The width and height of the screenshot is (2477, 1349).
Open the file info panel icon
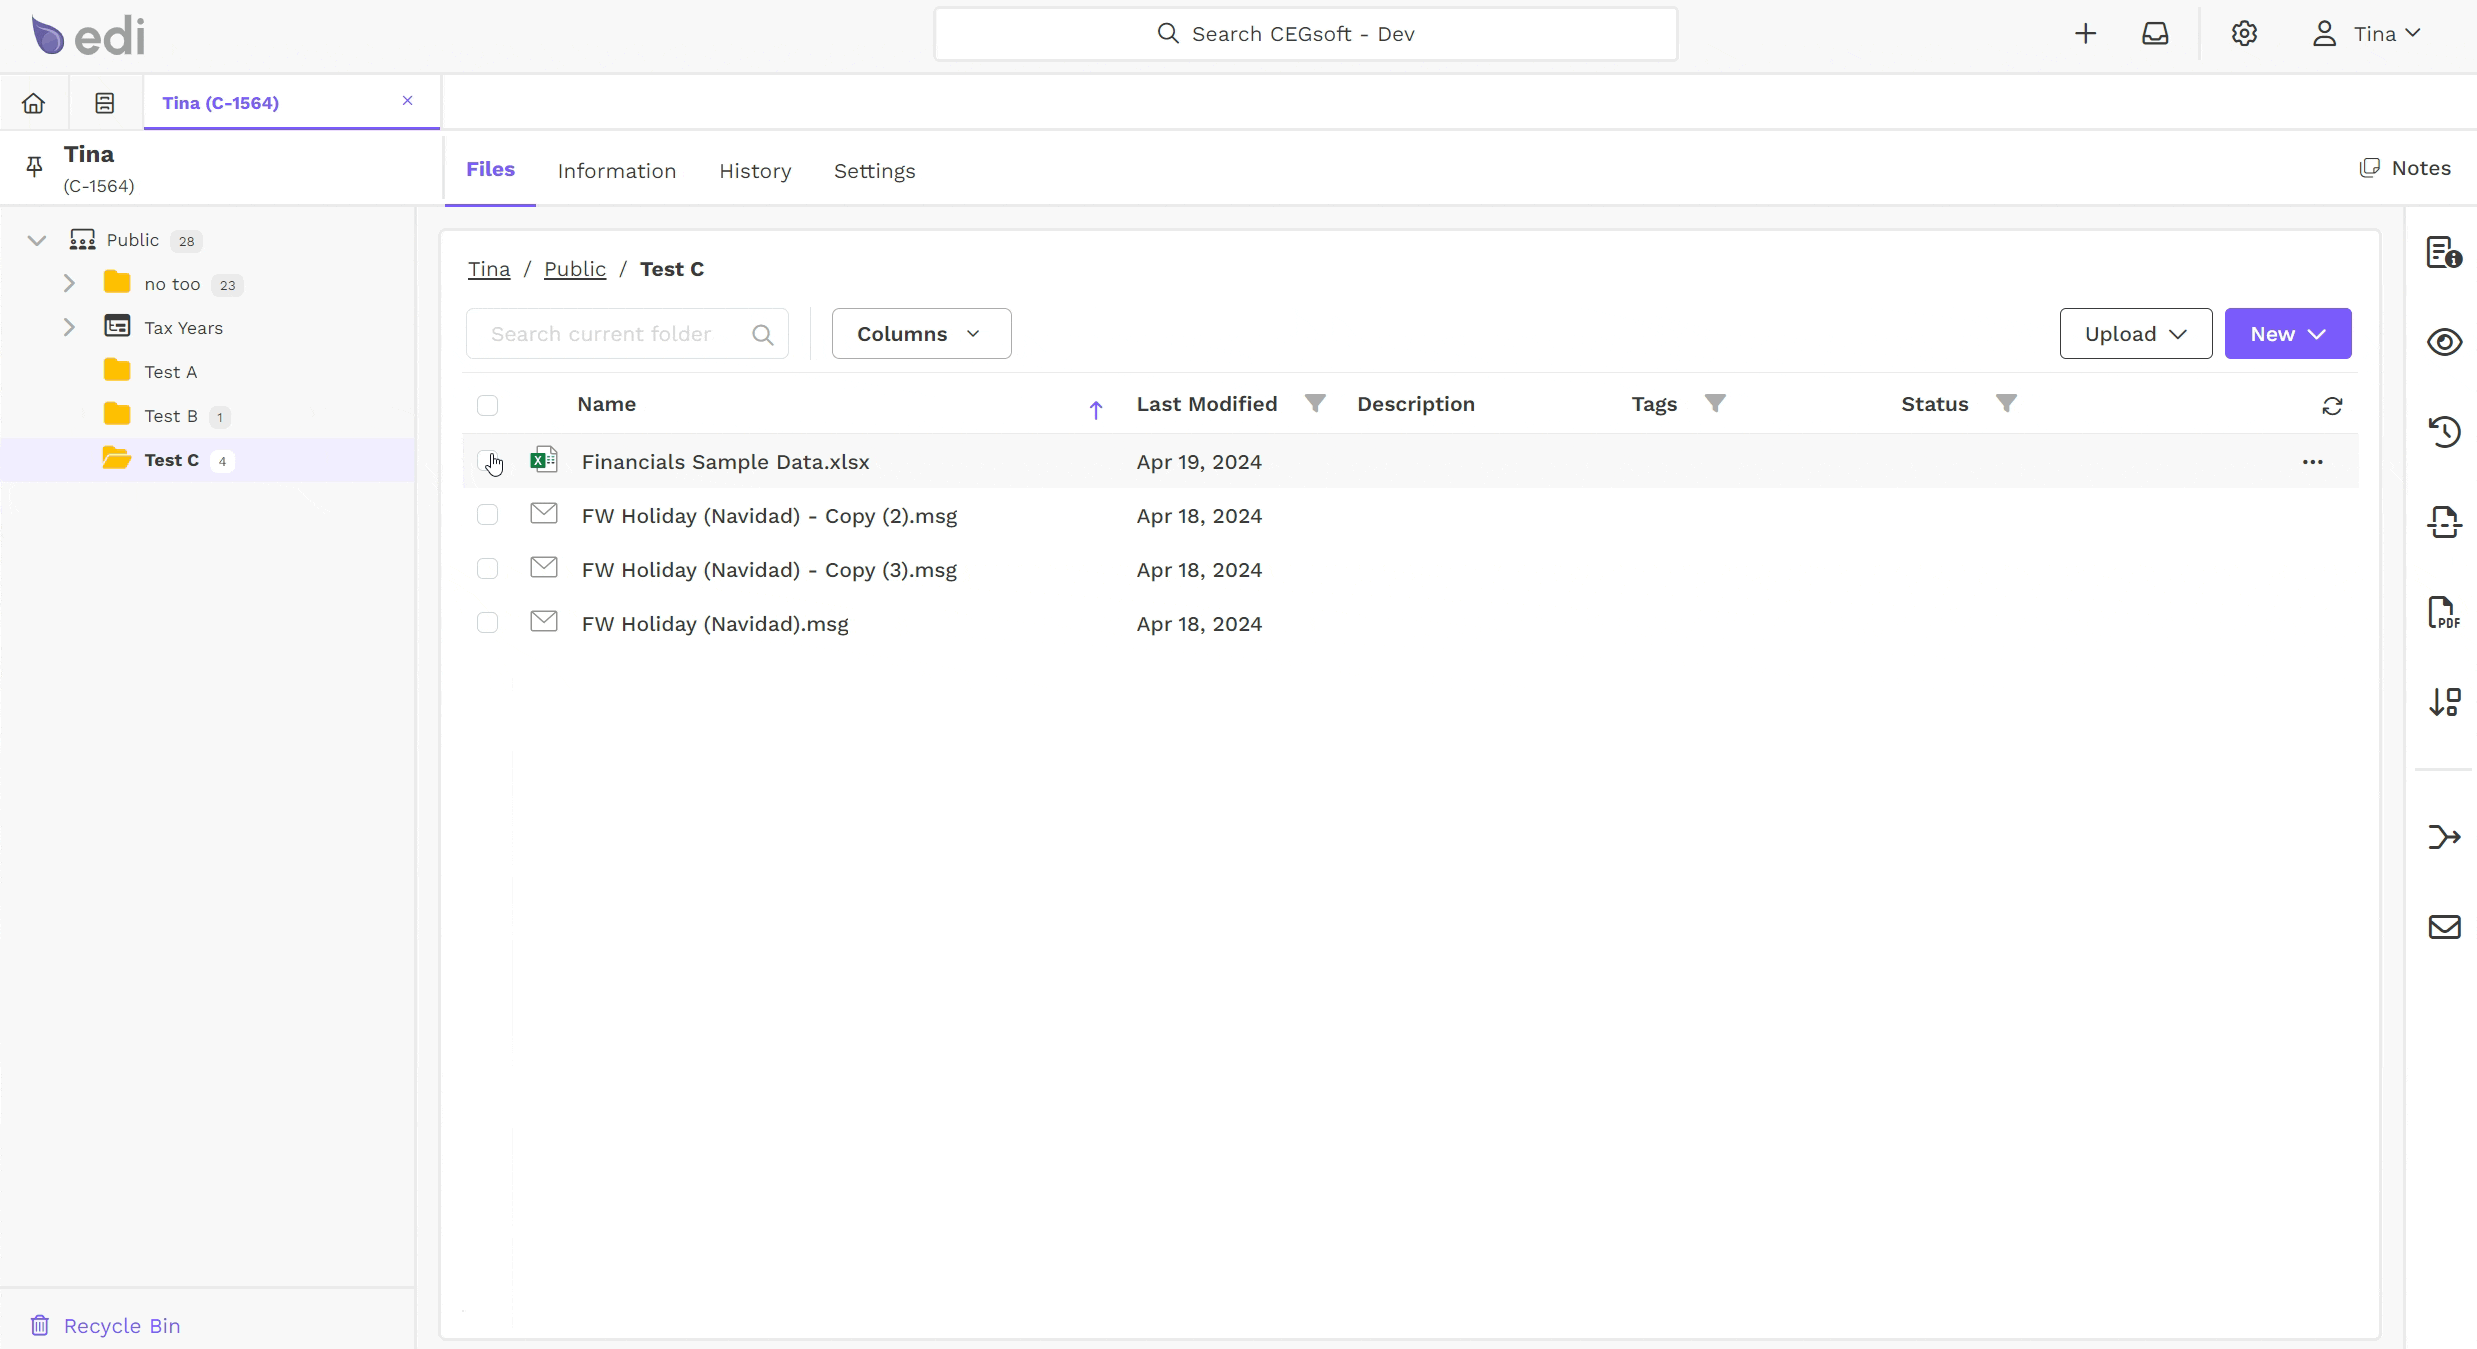coord(2444,252)
